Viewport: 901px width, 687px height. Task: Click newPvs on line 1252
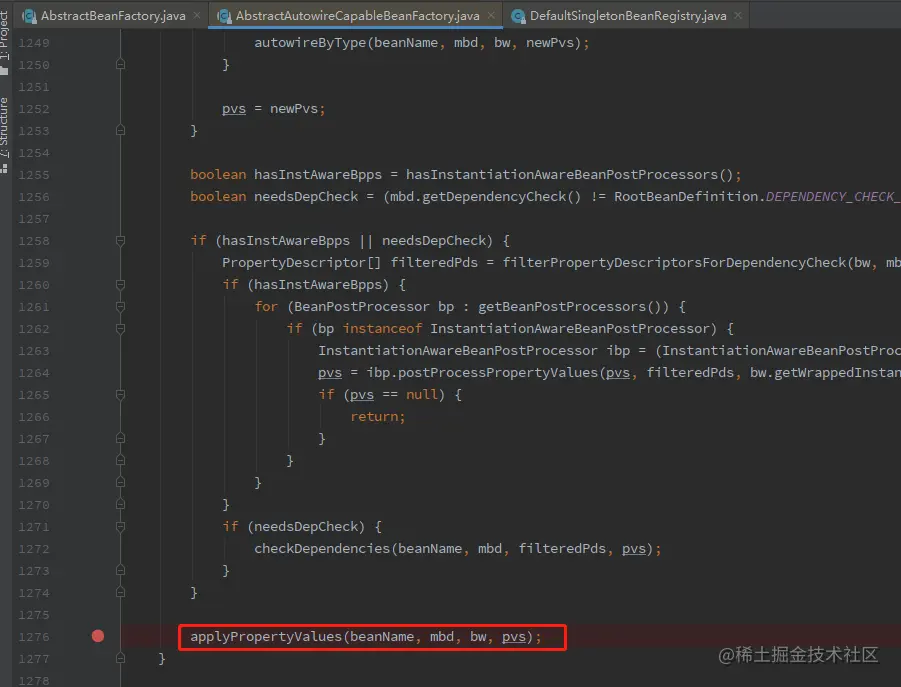[x=293, y=109]
